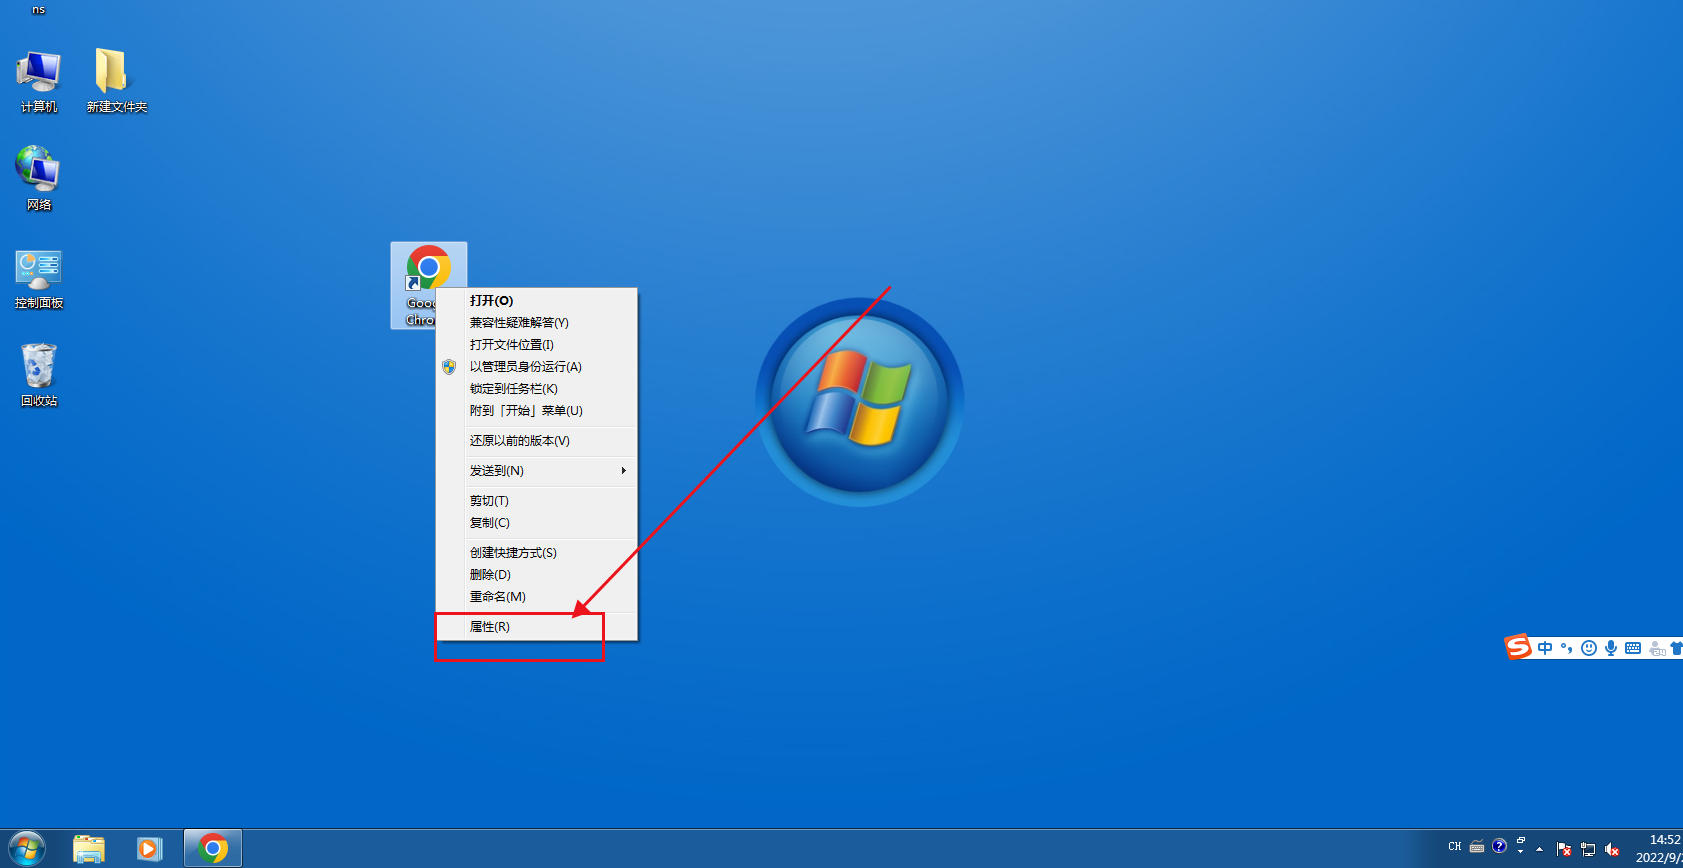Expand the 发送到(N) submenu
This screenshot has height=868, width=1683.
pyautogui.click(x=536, y=470)
